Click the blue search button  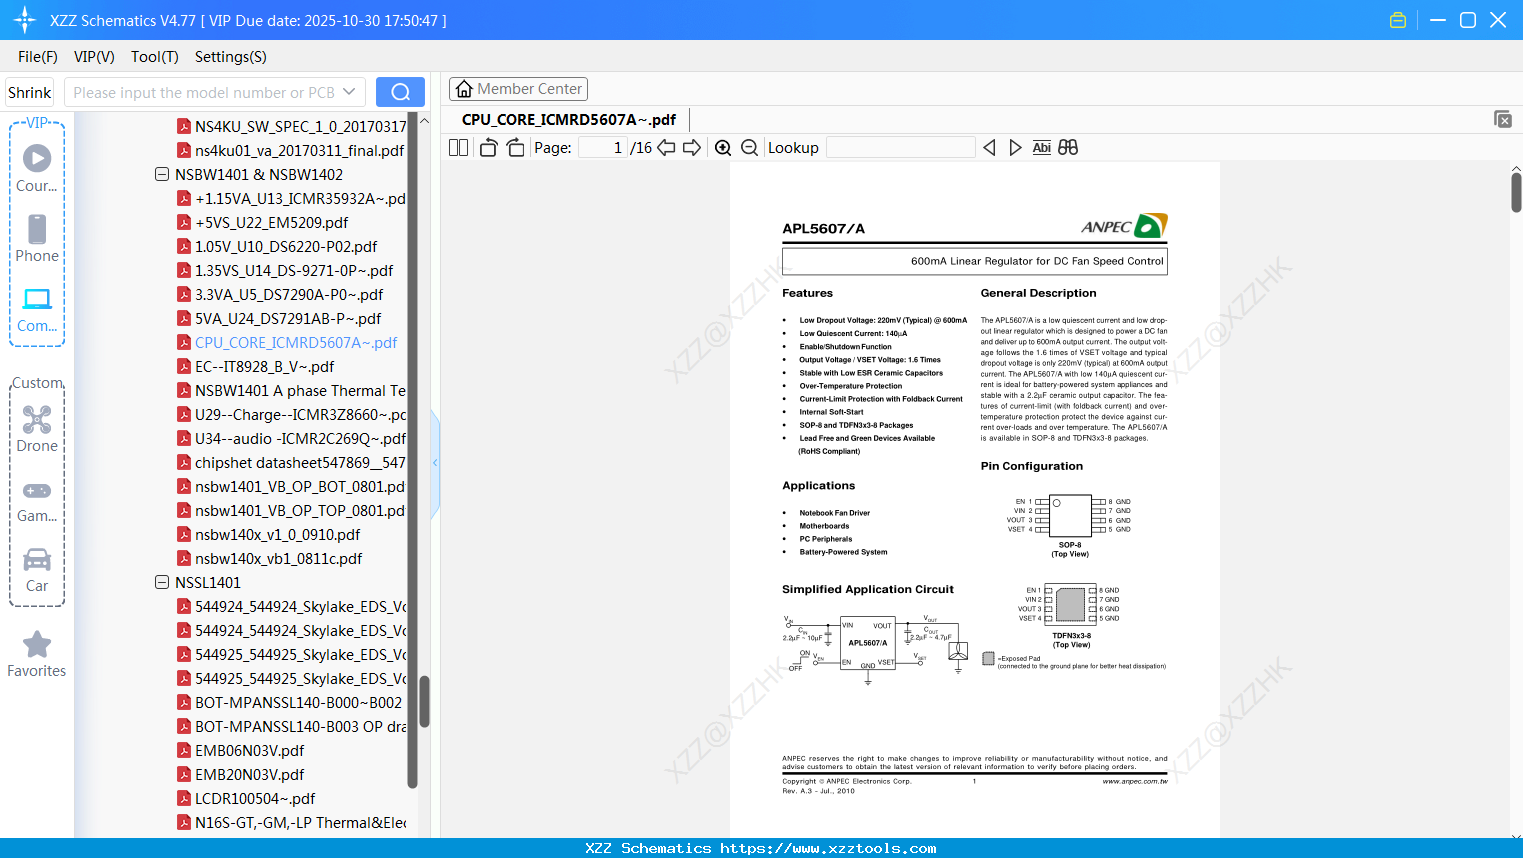(400, 92)
